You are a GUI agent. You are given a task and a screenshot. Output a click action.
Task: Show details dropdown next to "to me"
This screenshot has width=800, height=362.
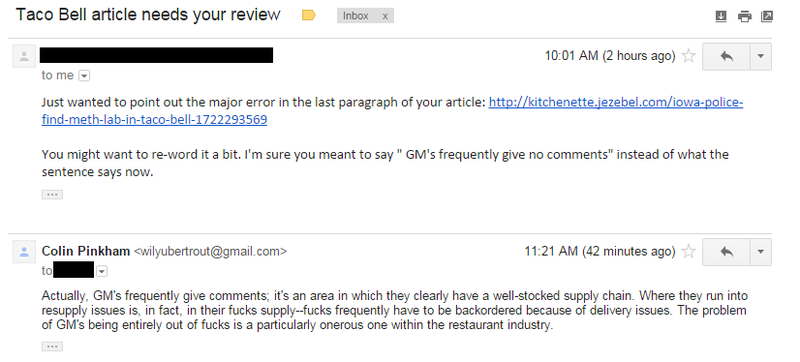(x=85, y=76)
